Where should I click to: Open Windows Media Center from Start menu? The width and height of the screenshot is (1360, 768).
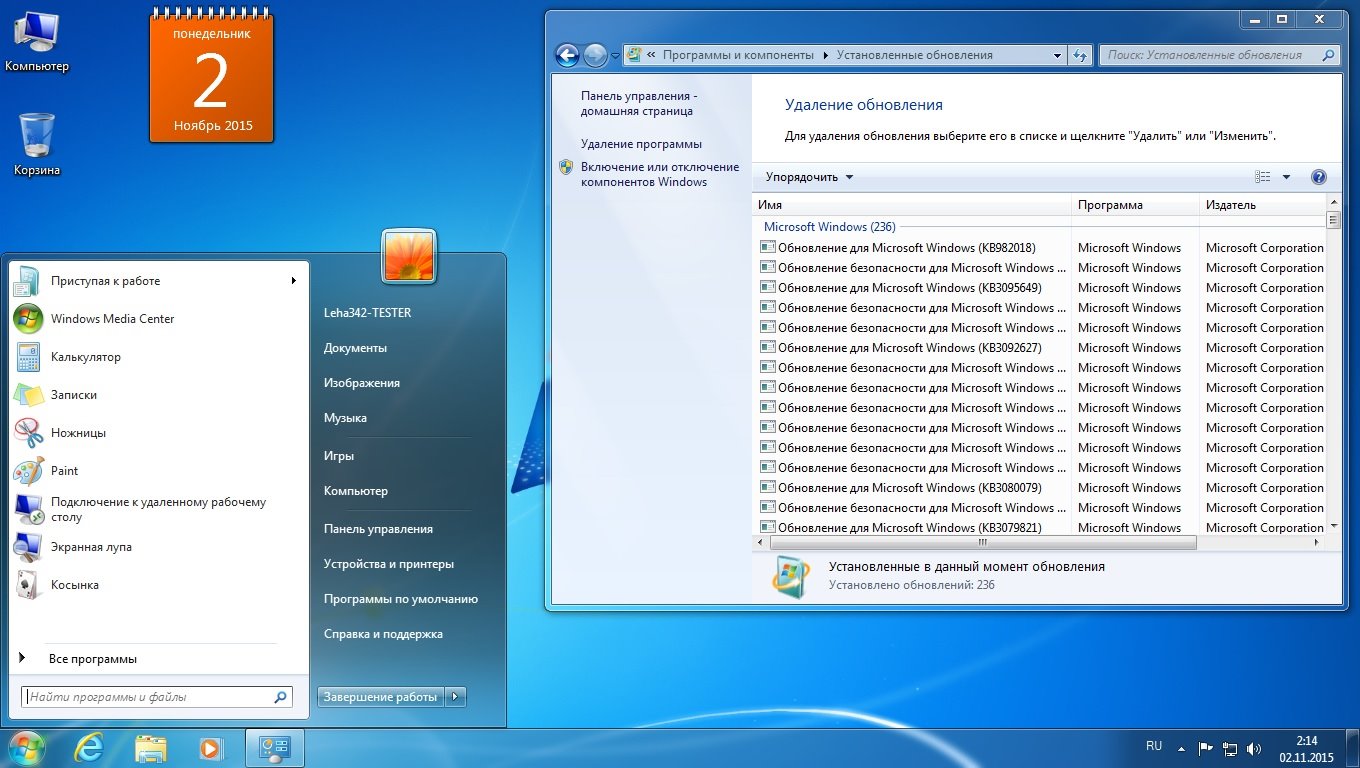click(112, 319)
